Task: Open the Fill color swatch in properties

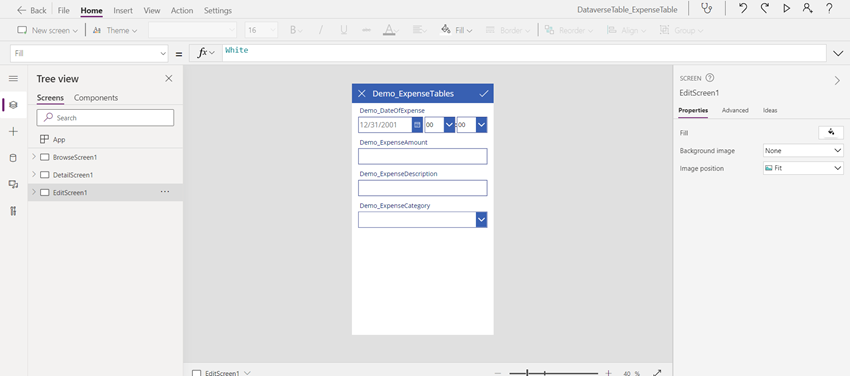Action: click(830, 133)
